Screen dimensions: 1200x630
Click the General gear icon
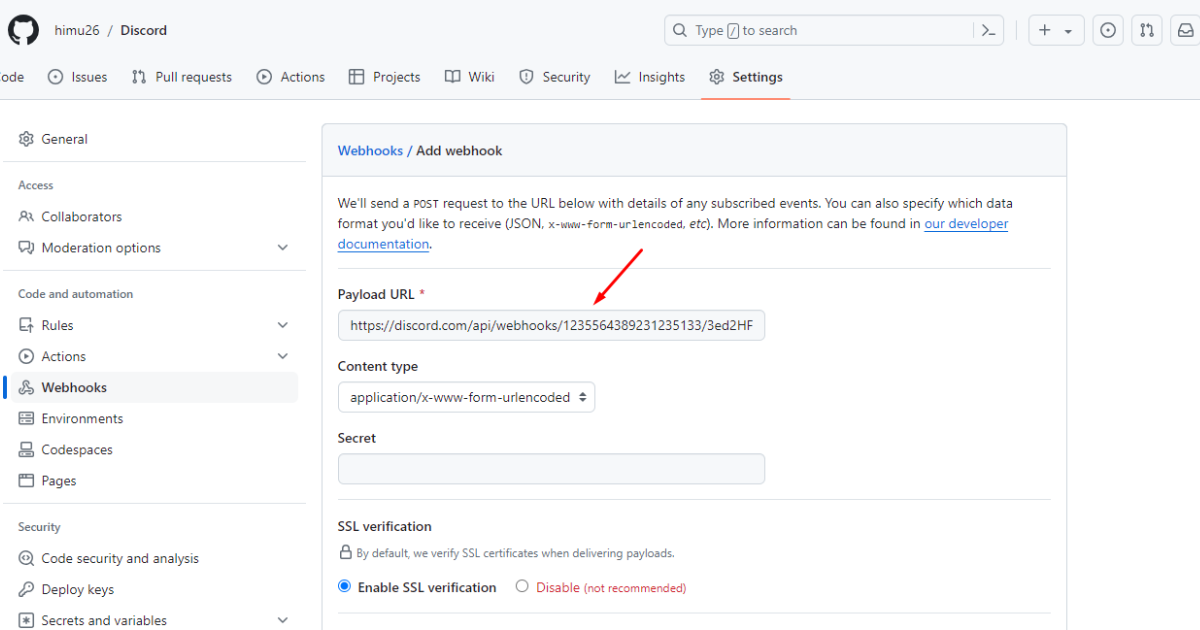(x=26, y=139)
